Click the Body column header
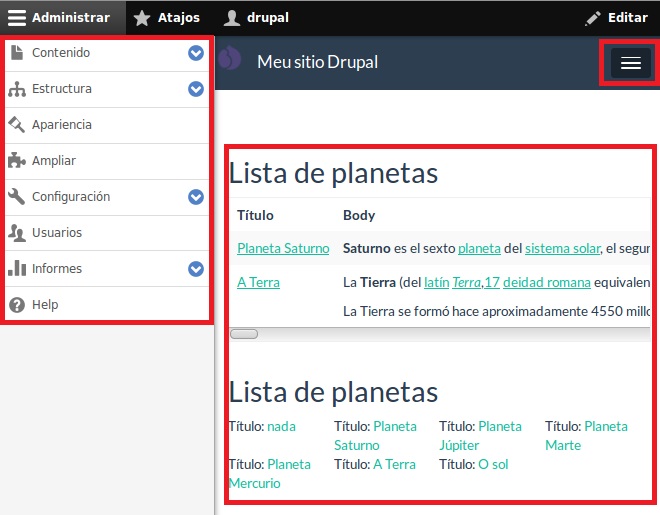Screen dimensions: 660x515 [359, 215]
